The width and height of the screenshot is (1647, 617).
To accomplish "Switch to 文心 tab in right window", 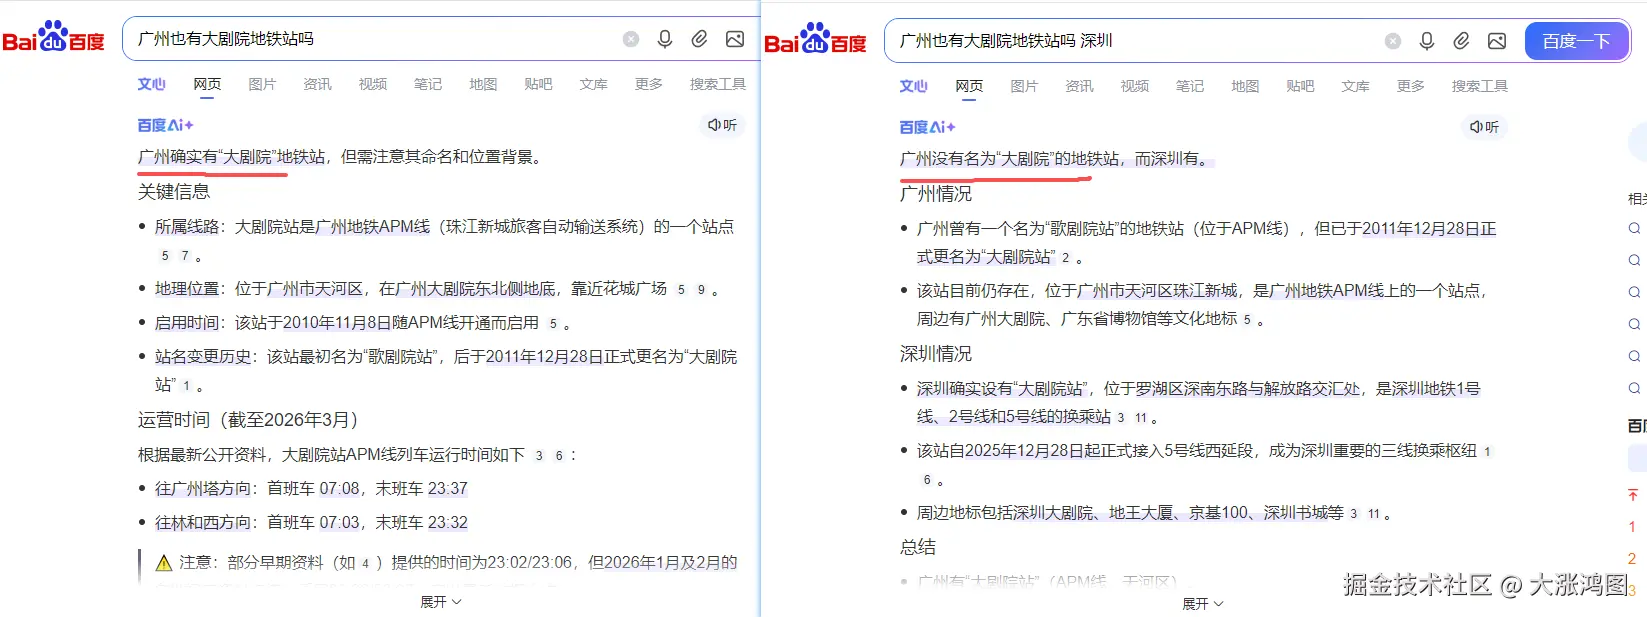I will (914, 86).
